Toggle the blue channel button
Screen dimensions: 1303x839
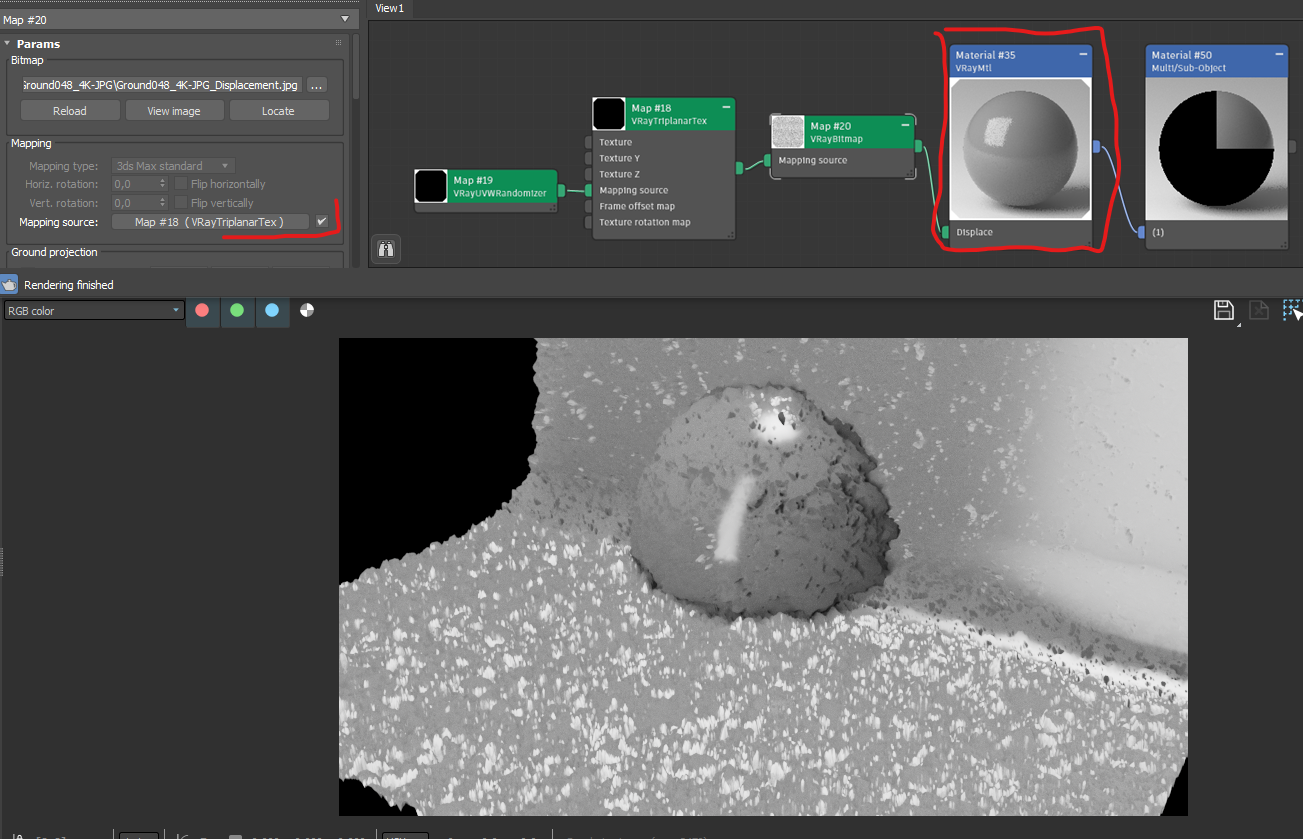[x=272, y=311]
